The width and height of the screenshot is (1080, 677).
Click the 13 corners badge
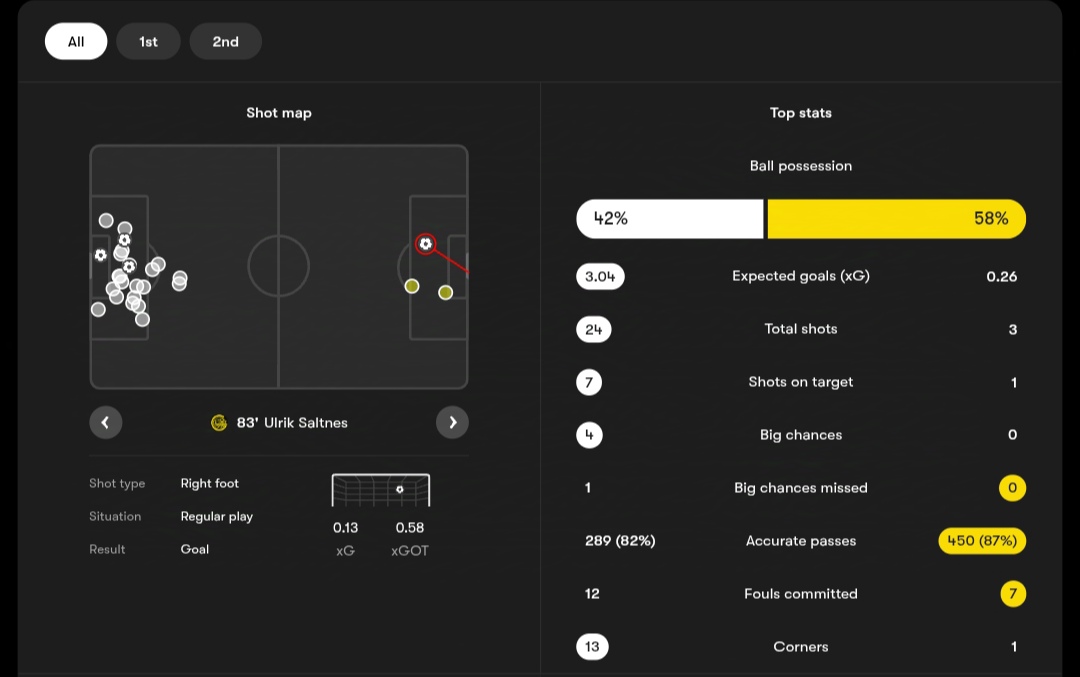tap(592, 647)
